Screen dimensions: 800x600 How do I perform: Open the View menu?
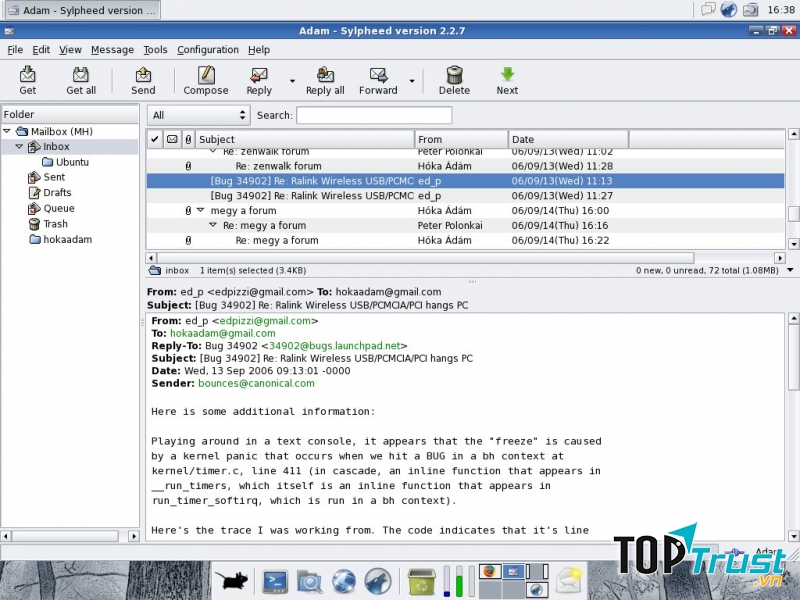[x=70, y=49]
